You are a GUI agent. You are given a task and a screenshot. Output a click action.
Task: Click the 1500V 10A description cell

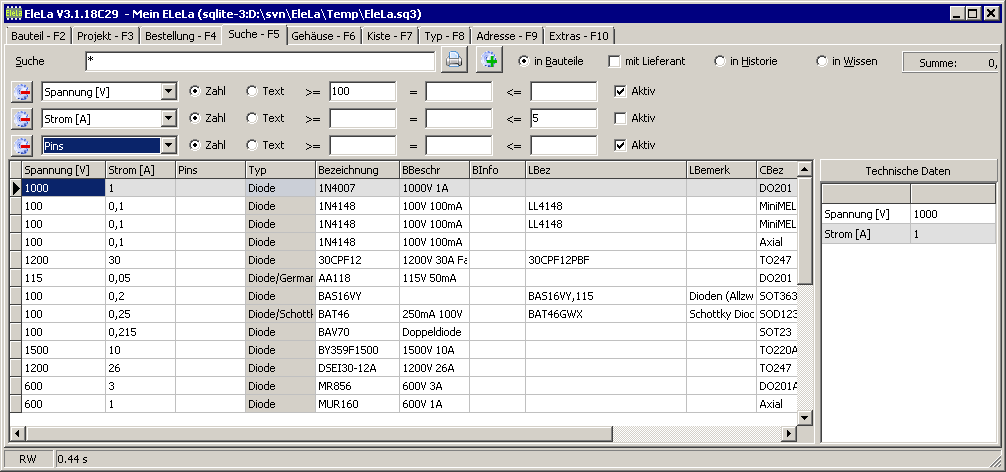434,350
